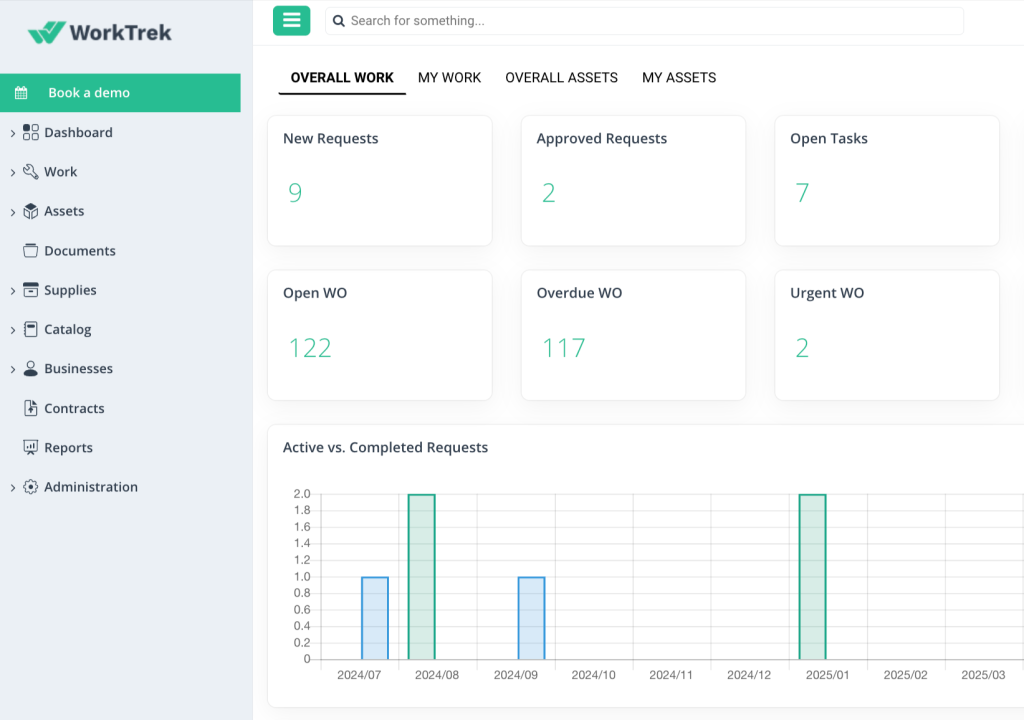The height and width of the screenshot is (720, 1024).
Task: Click the Dashboard sidebar icon
Action: click(31, 132)
